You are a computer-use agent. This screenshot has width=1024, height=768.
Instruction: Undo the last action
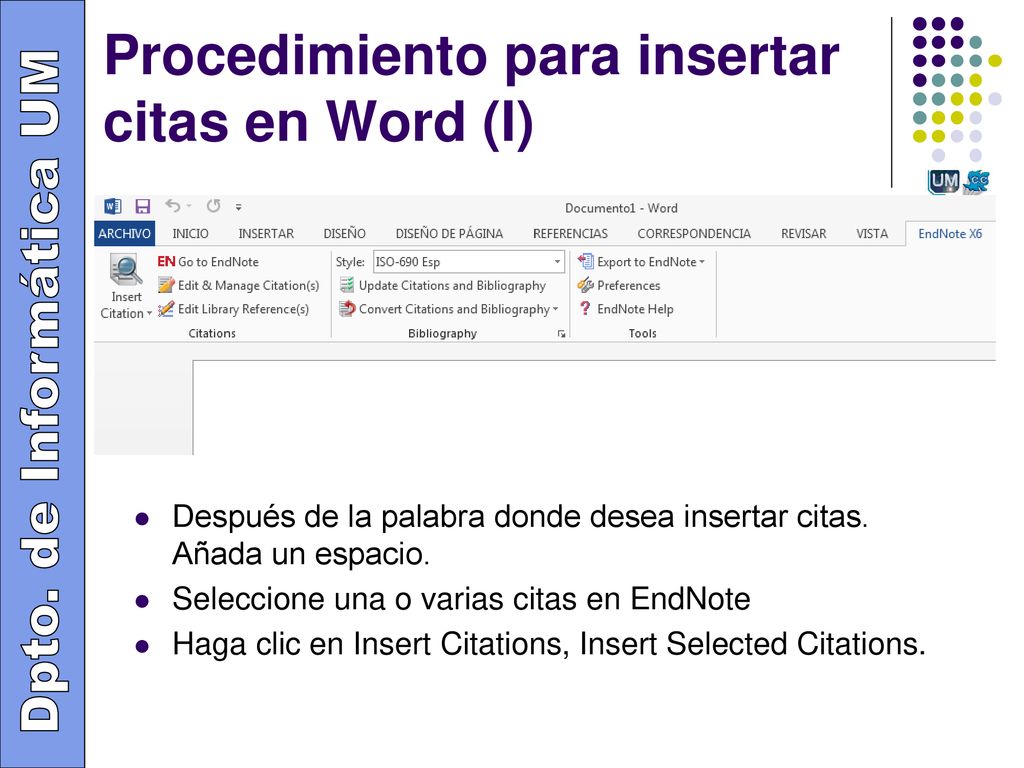point(172,206)
